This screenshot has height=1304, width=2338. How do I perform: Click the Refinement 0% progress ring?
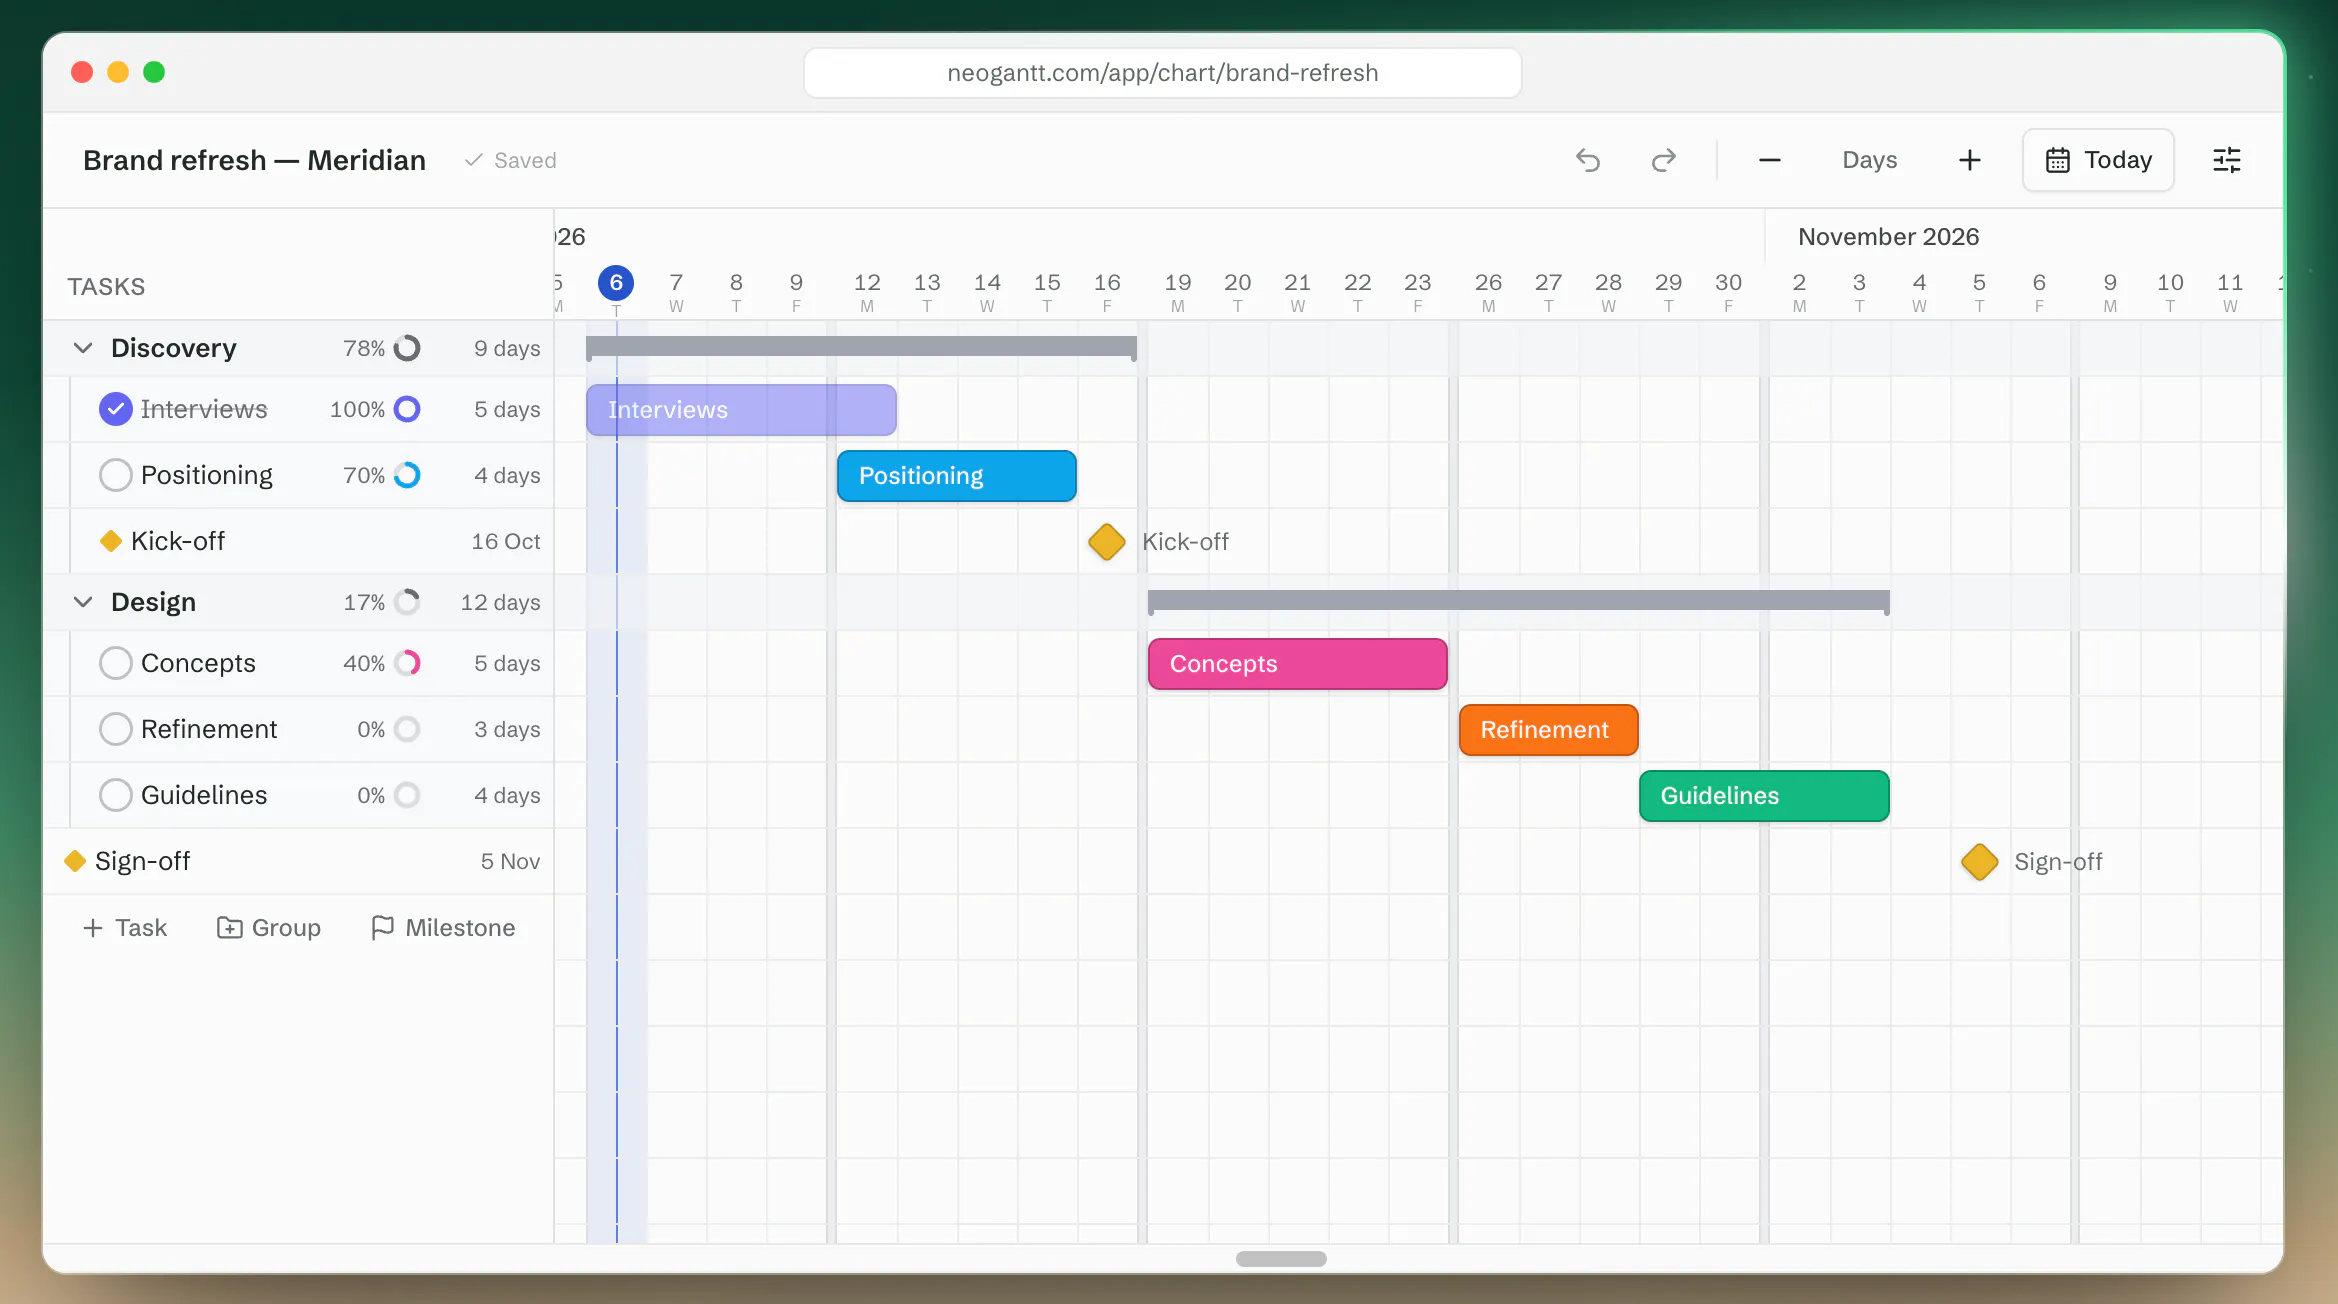click(407, 729)
